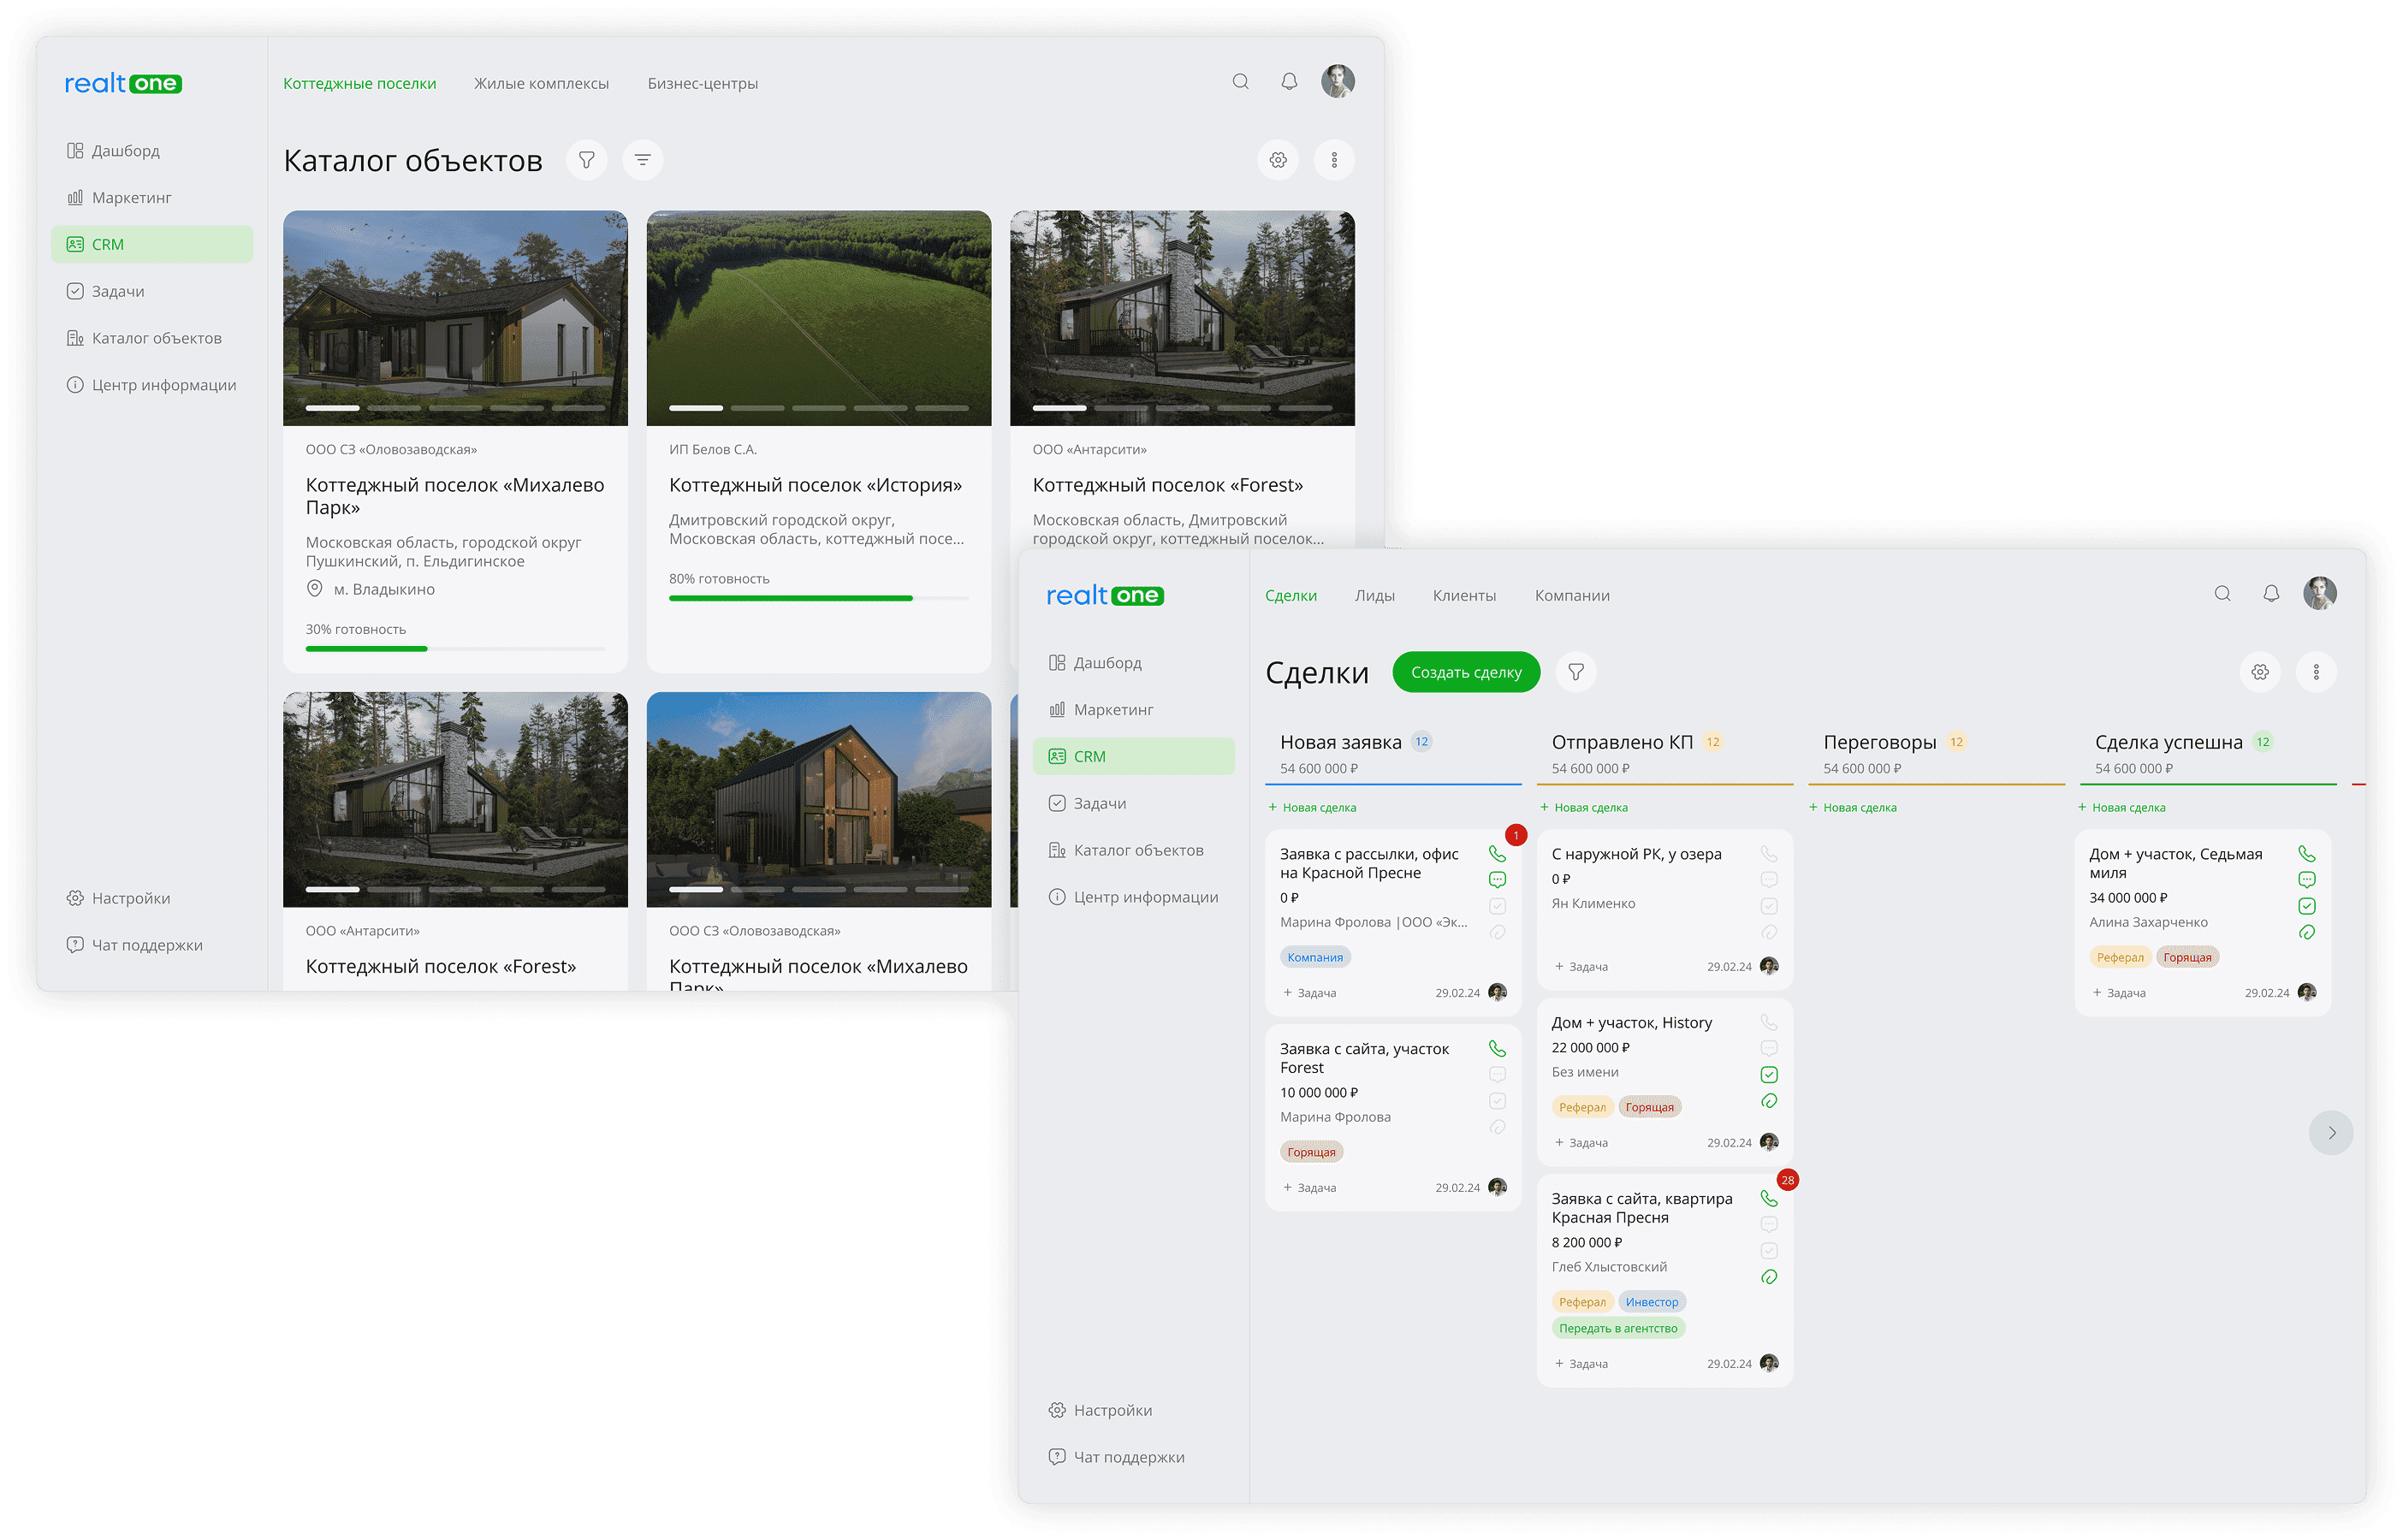Click the search icon in the catalog window

(1240, 82)
